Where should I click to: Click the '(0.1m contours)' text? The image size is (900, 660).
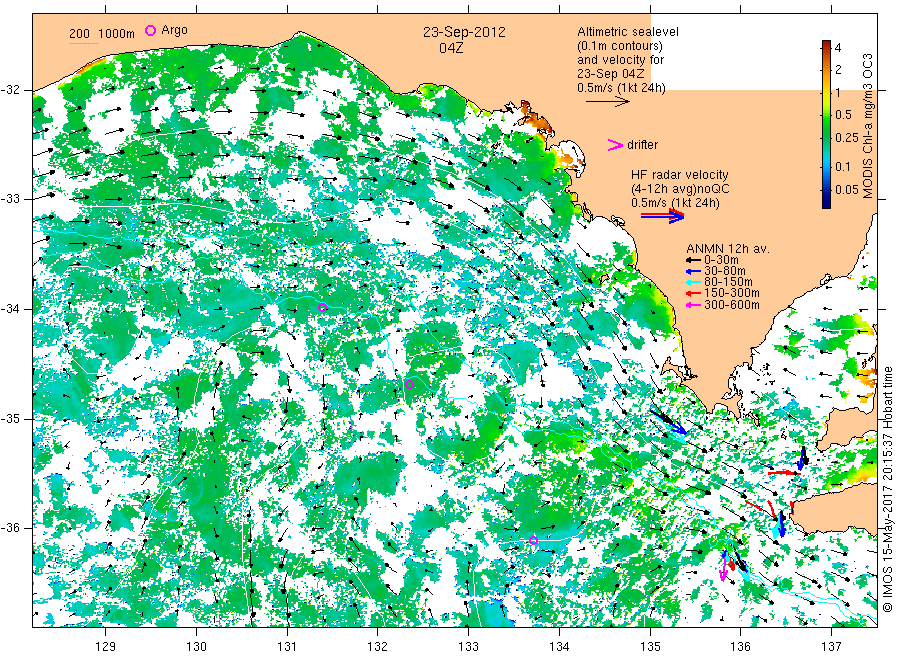coord(620,46)
